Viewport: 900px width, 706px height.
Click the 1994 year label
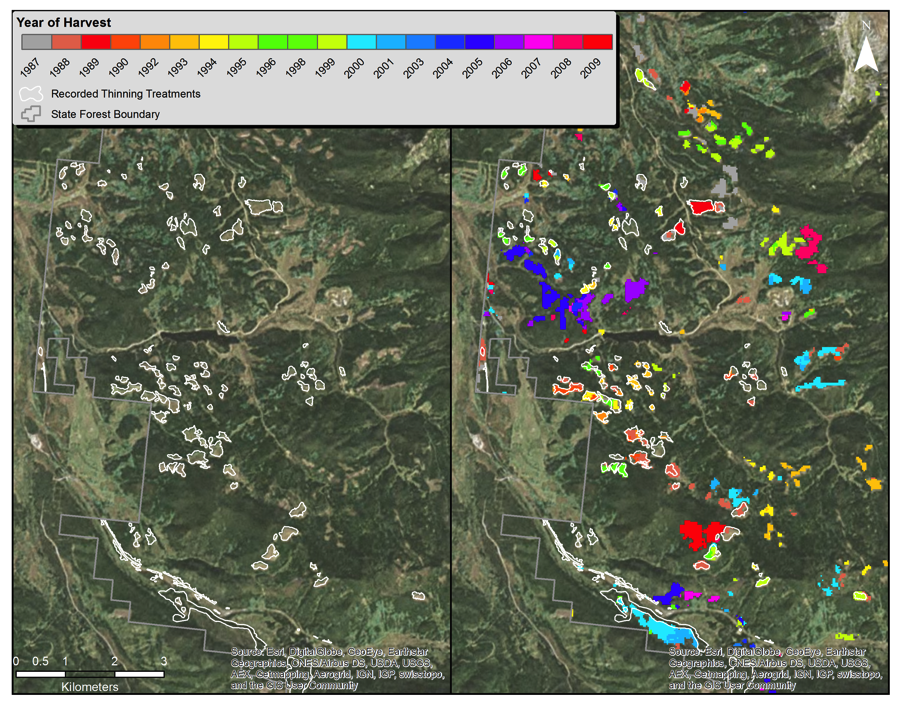tap(207, 67)
